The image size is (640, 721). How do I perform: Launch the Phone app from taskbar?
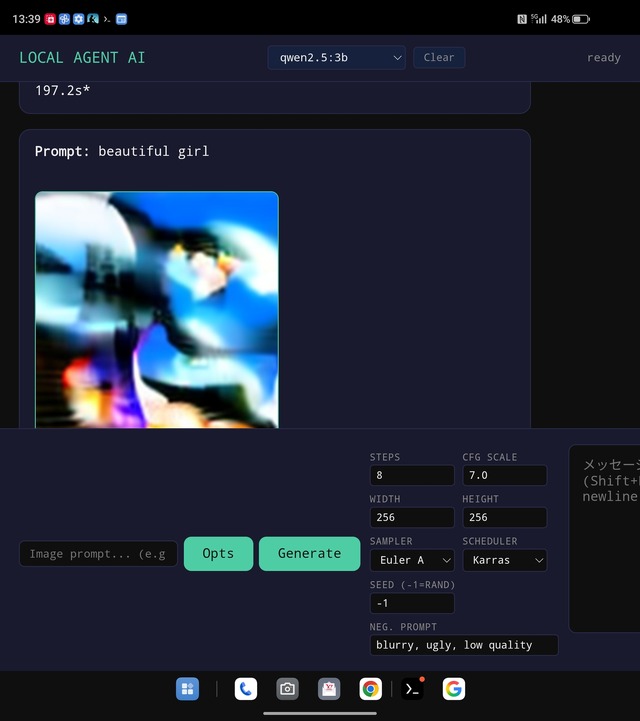tap(245, 689)
